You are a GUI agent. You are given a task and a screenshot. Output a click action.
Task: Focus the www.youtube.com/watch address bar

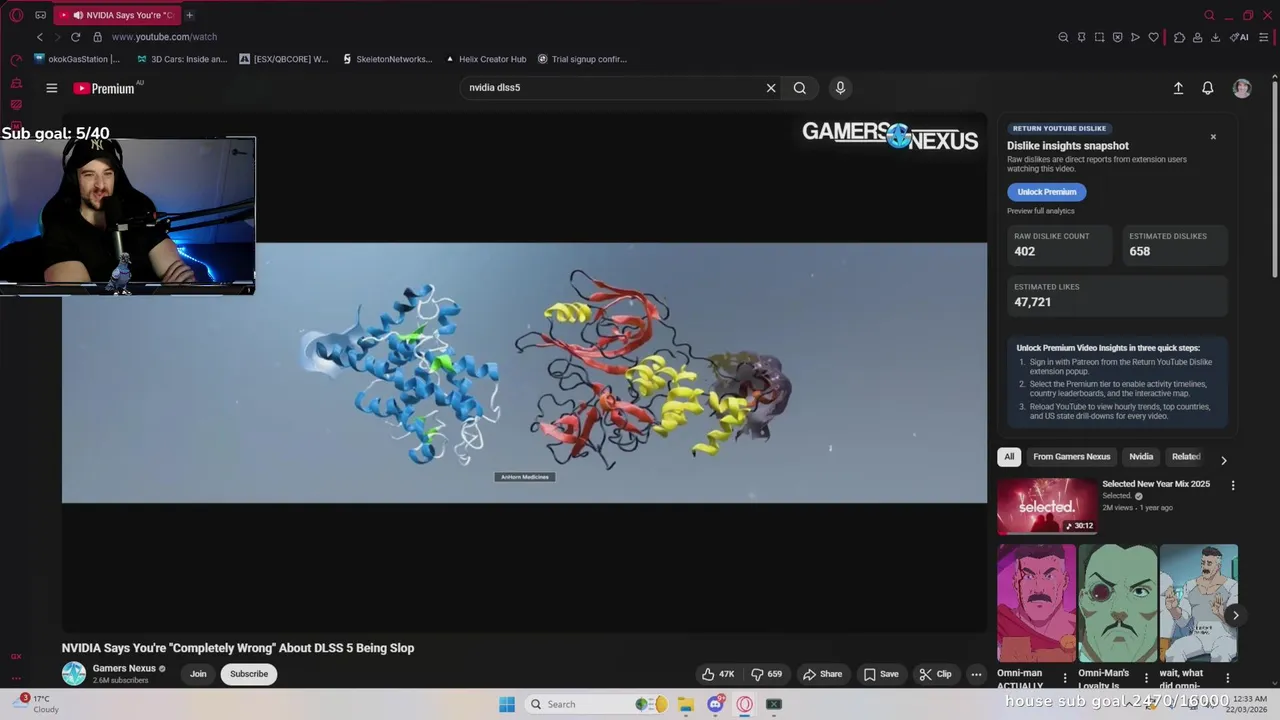(164, 37)
